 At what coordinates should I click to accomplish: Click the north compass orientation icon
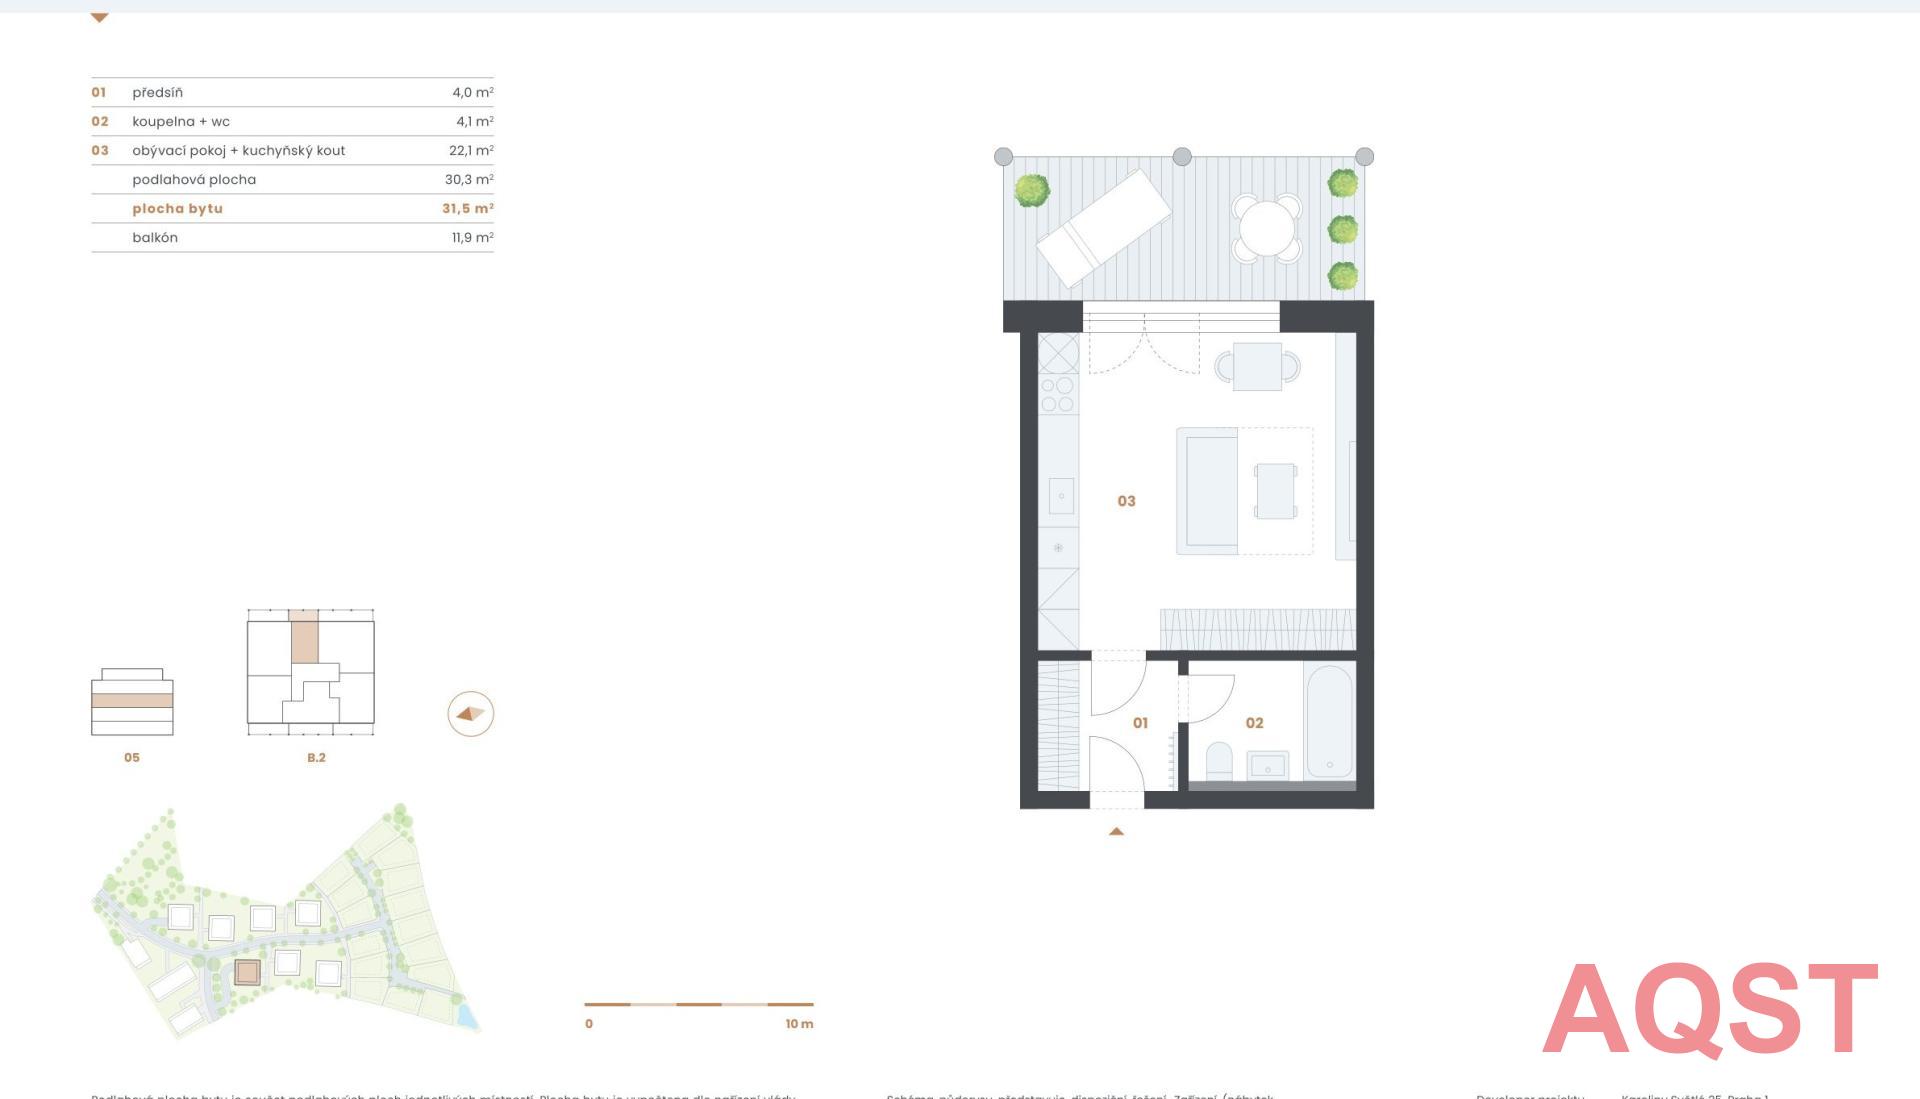pyautogui.click(x=470, y=714)
